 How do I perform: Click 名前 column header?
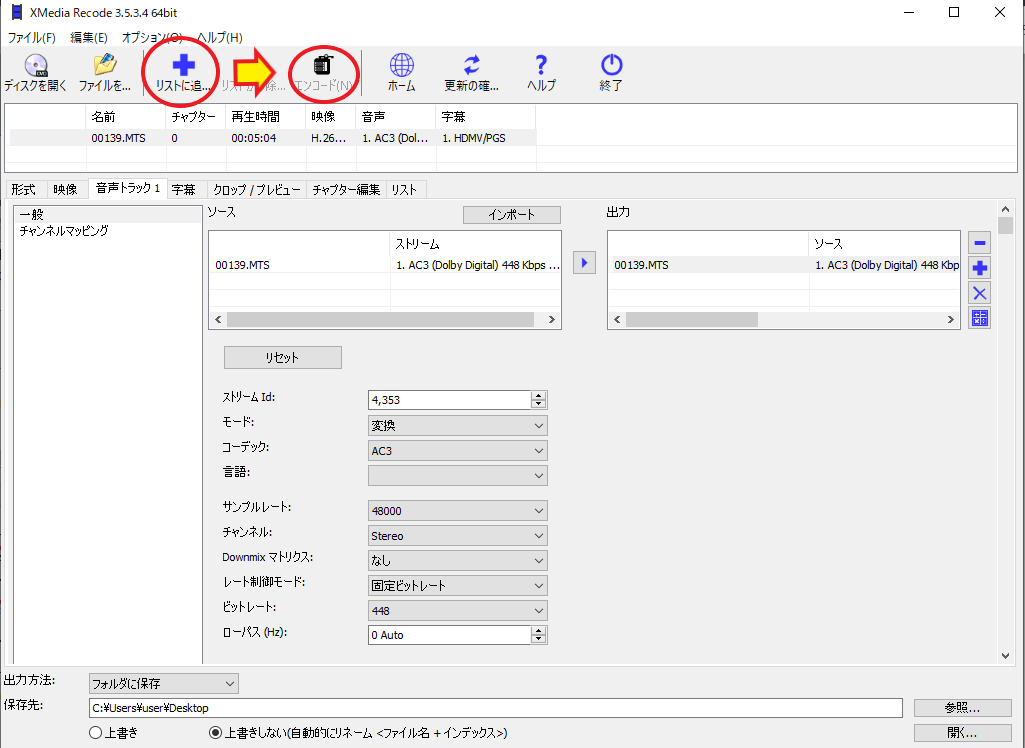[x=126, y=117]
